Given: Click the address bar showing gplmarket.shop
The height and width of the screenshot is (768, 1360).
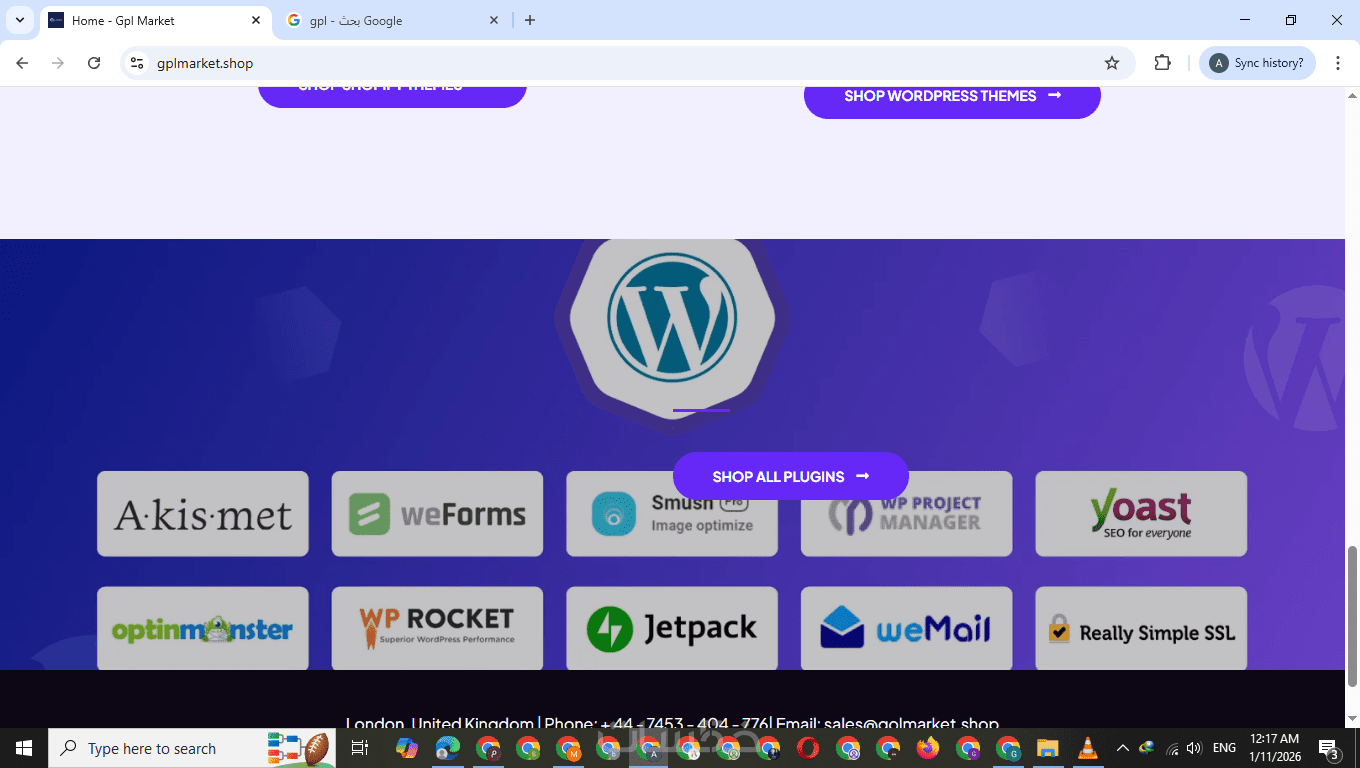Looking at the screenshot, I should coord(628,63).
